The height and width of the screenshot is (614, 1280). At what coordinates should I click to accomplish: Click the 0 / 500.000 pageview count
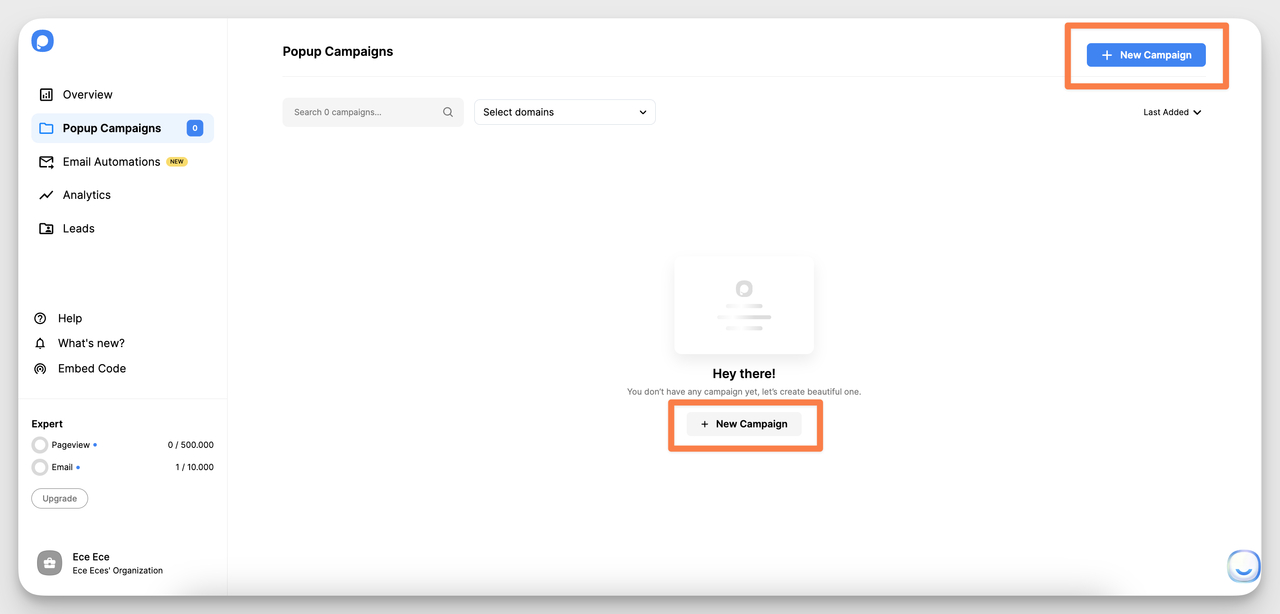point(190,445)
